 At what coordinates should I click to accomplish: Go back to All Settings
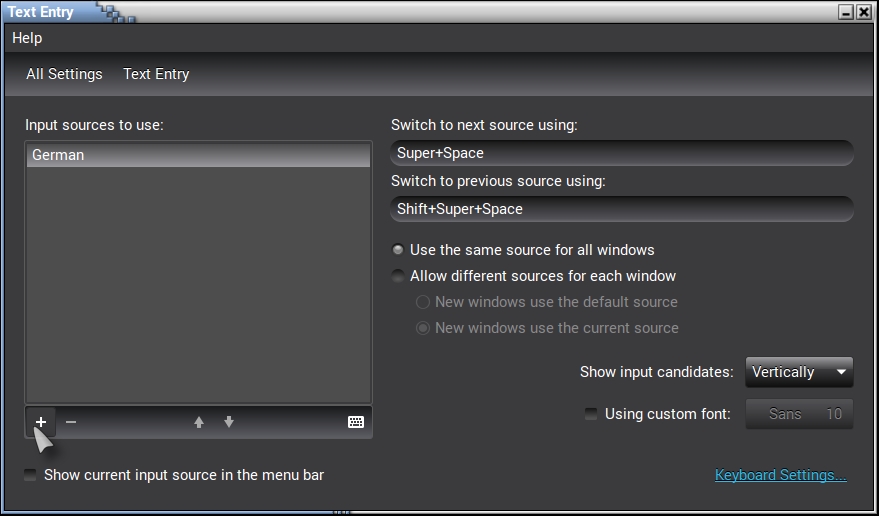pyautogui.click(x=64, y=74)
